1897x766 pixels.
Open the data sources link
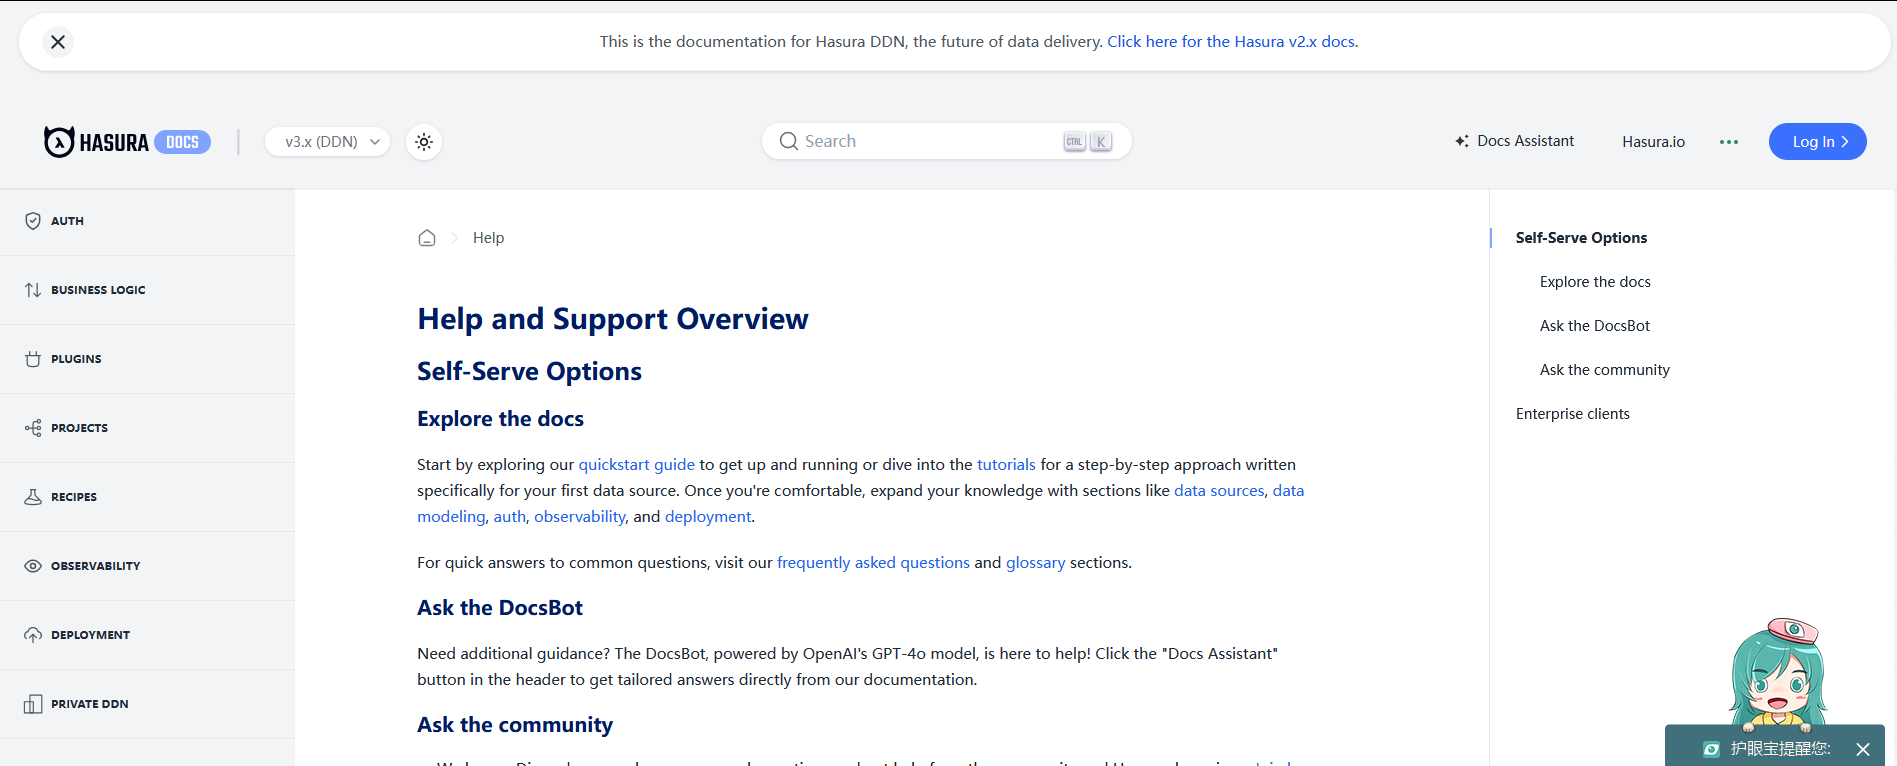1219,491
